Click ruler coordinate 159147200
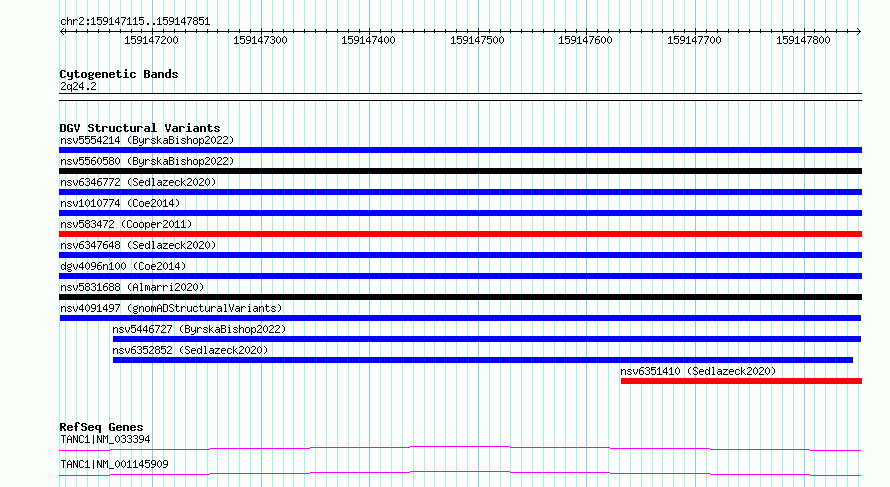 [x=151, y=40]
